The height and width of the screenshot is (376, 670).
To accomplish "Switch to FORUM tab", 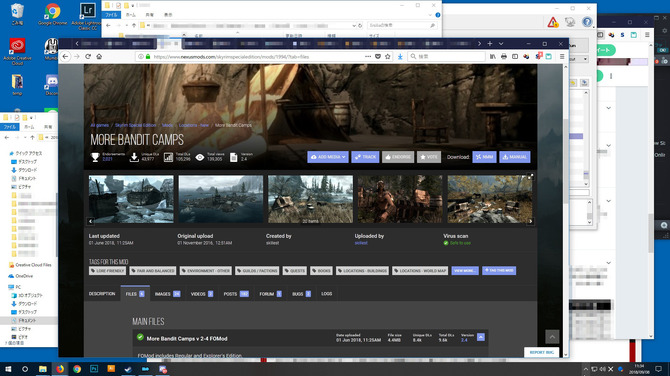I will click(270, 294).
